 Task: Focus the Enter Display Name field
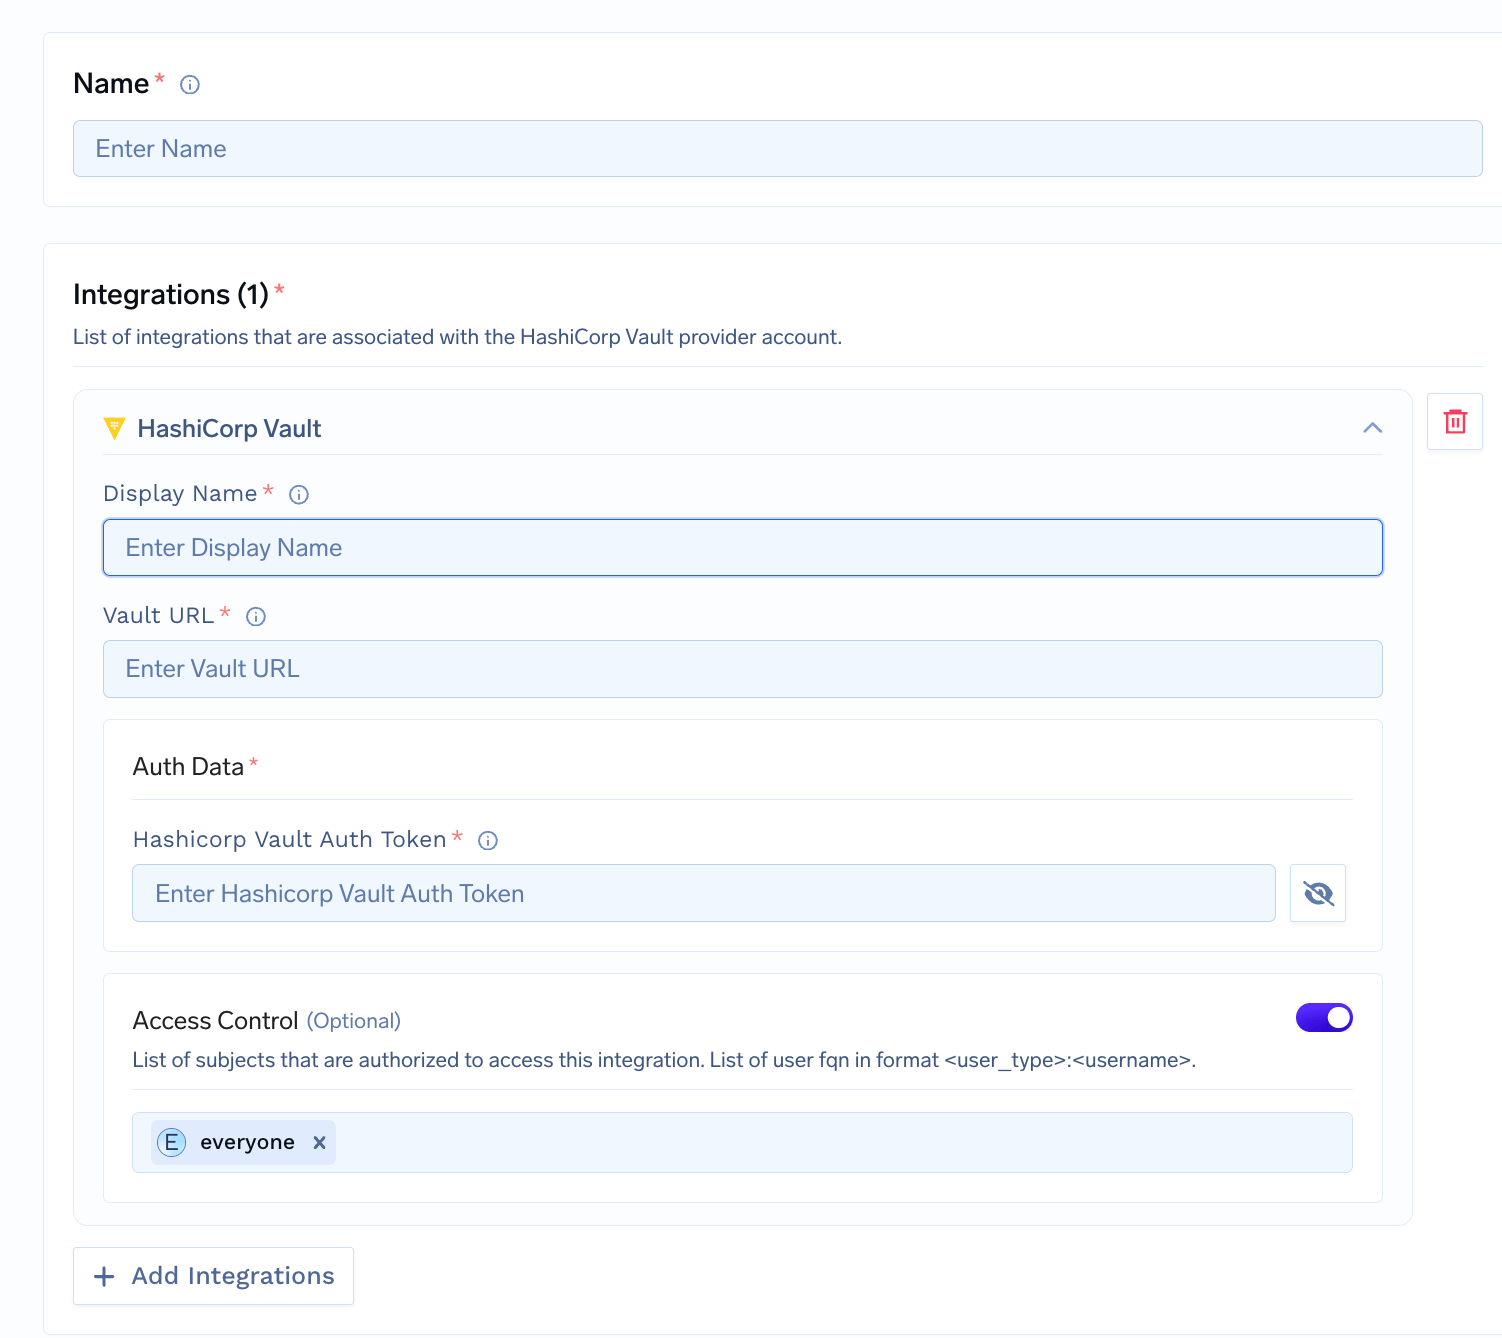tap(742, 548)
